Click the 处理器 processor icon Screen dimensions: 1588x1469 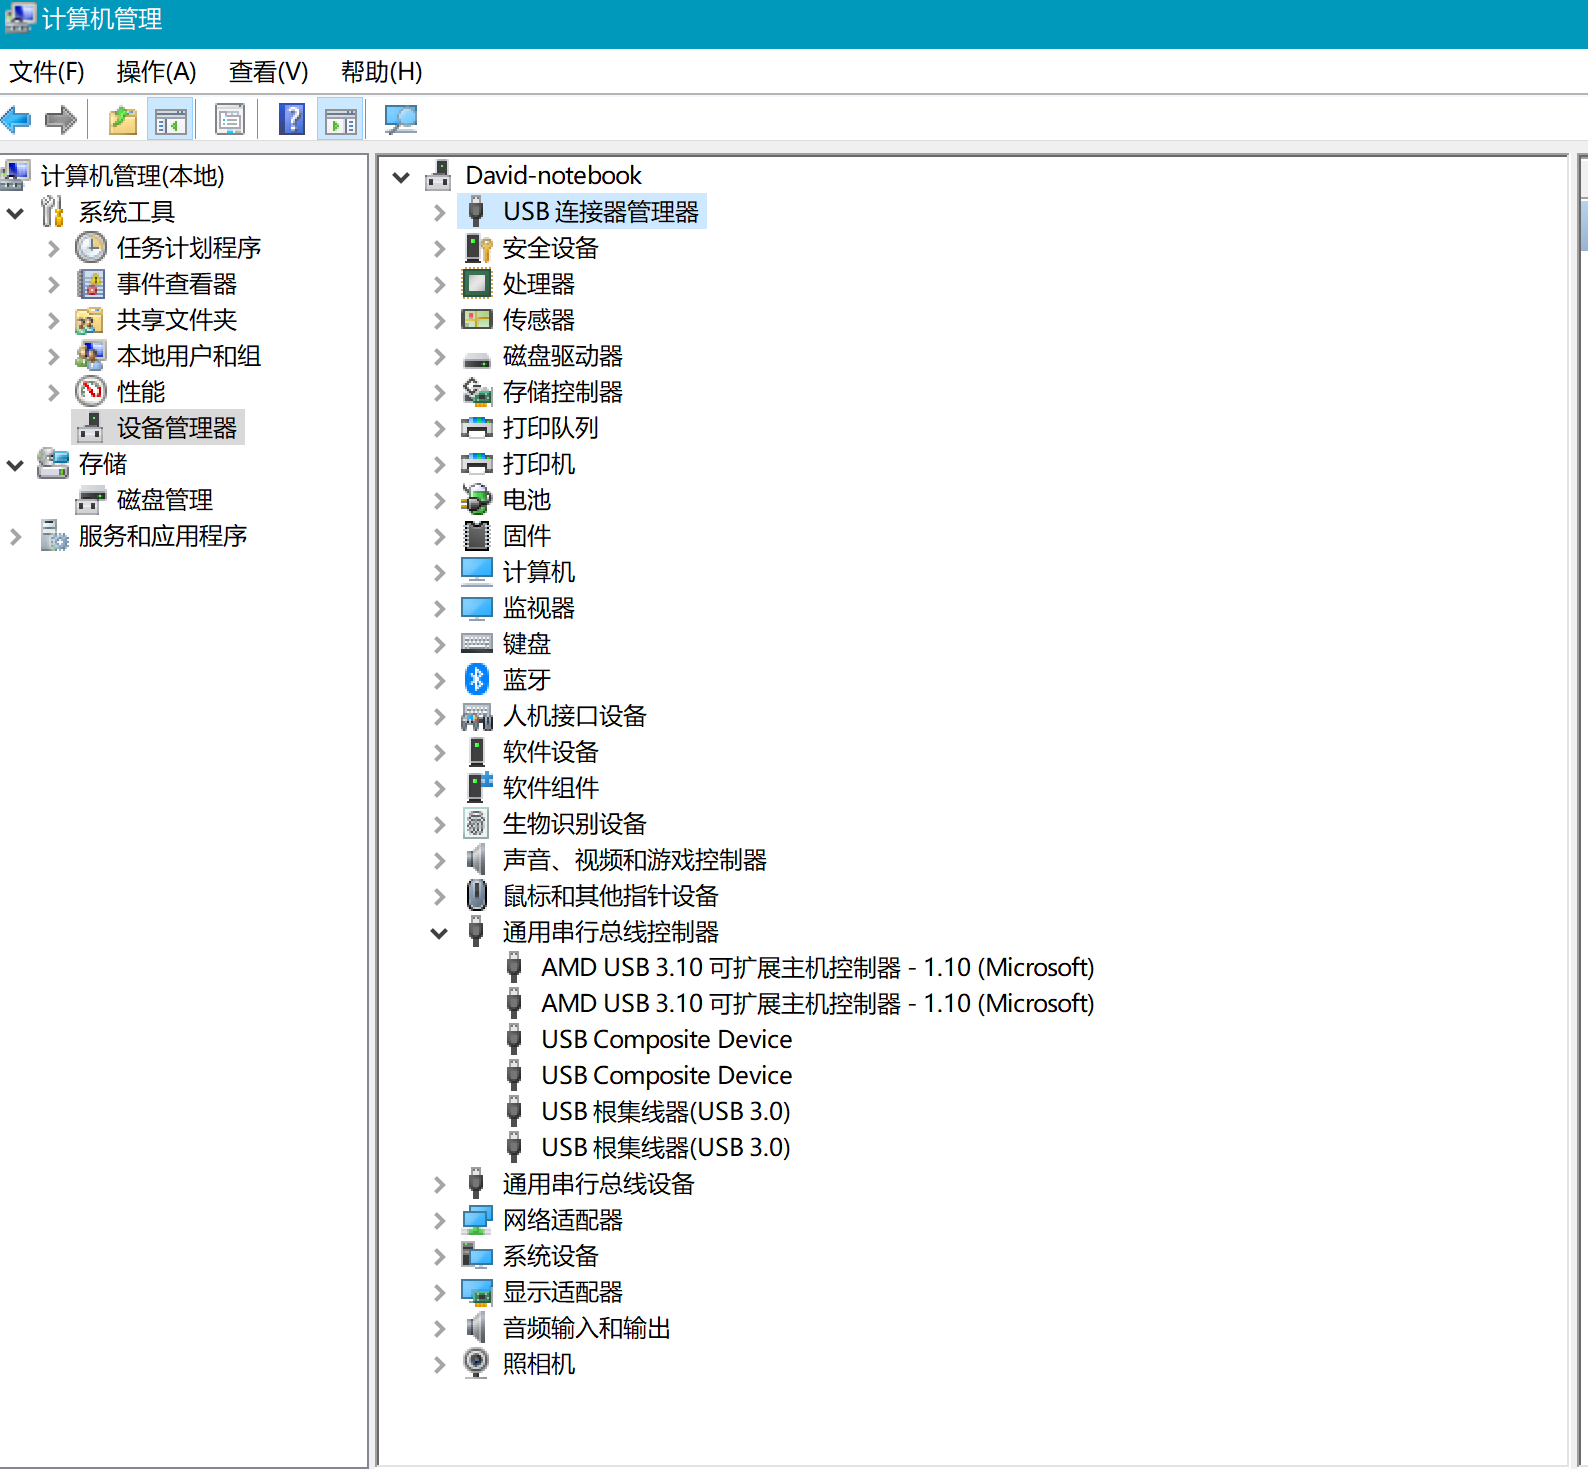[477, 284]
